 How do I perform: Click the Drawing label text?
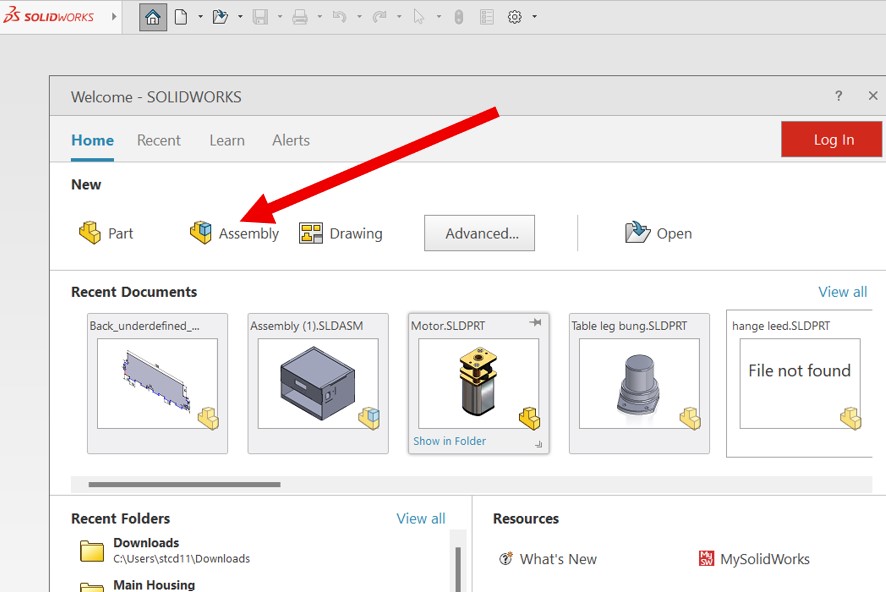coord(356,233)
